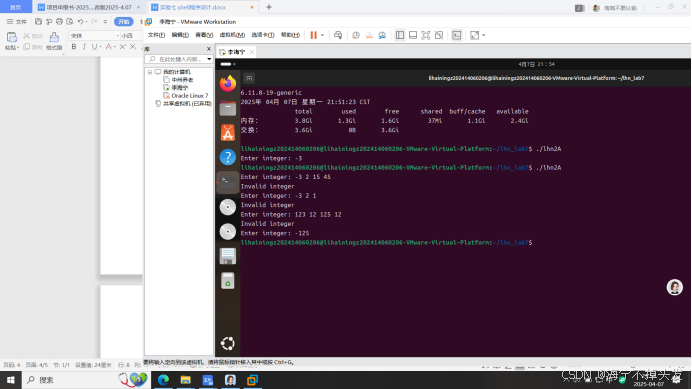This screenshot has width=692, height=389.
Task: Click the Print Preview icon in WPS
Action: 70,21
